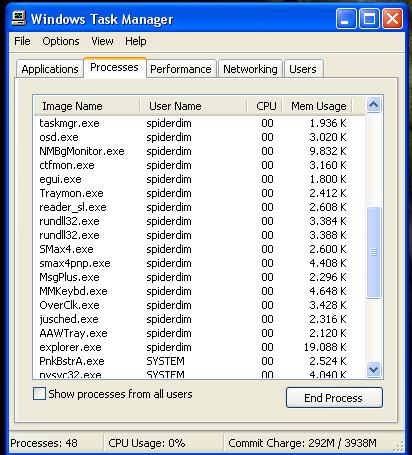
Task: Select the MMKeybd.exe process
Action: (199, 291)
